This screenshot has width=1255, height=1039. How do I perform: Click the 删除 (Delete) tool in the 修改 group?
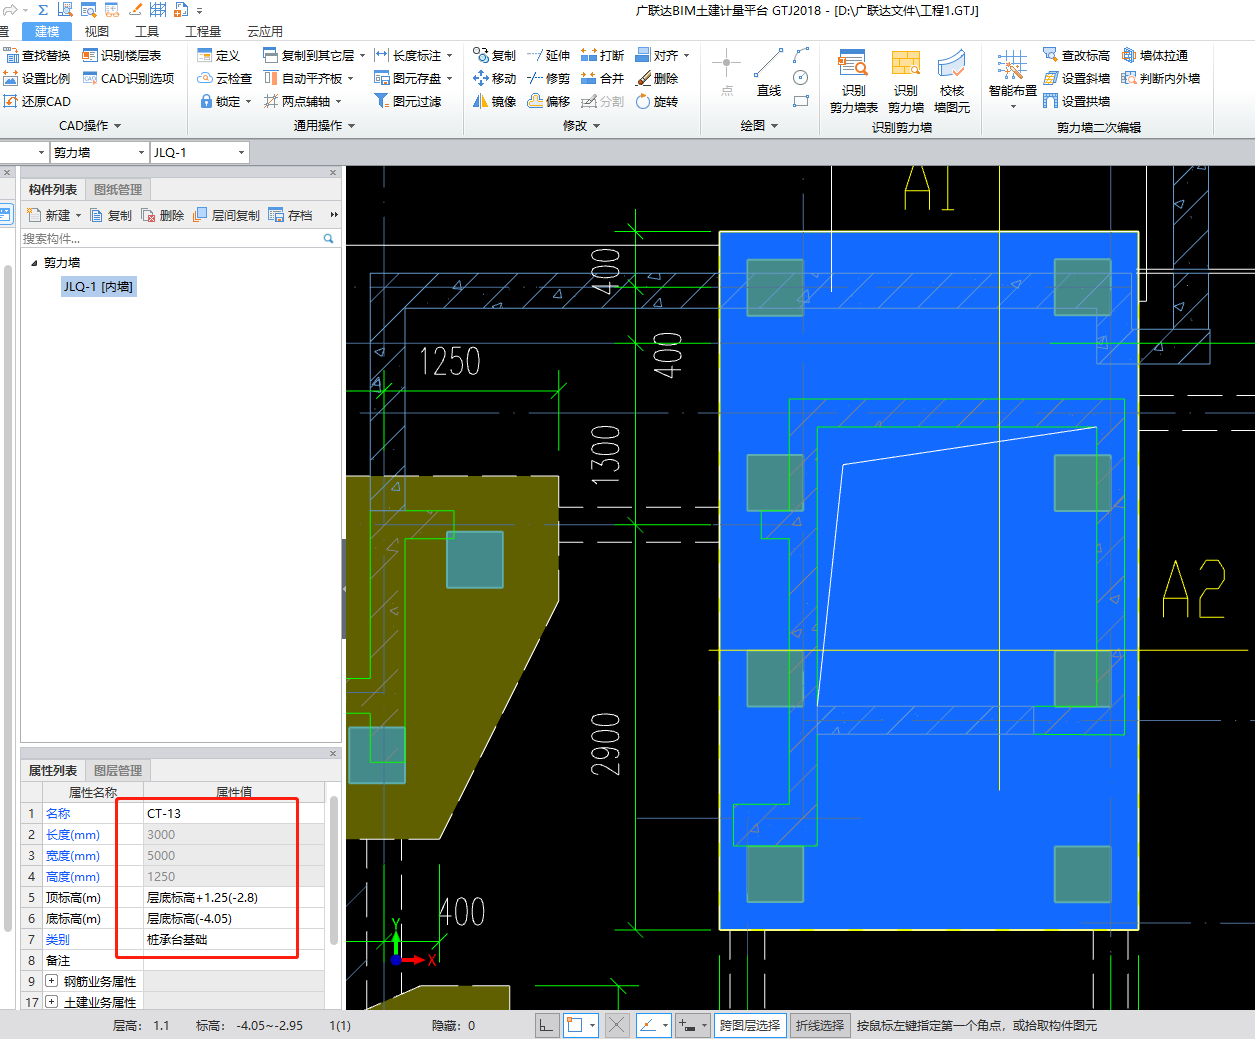click(657, 78)
